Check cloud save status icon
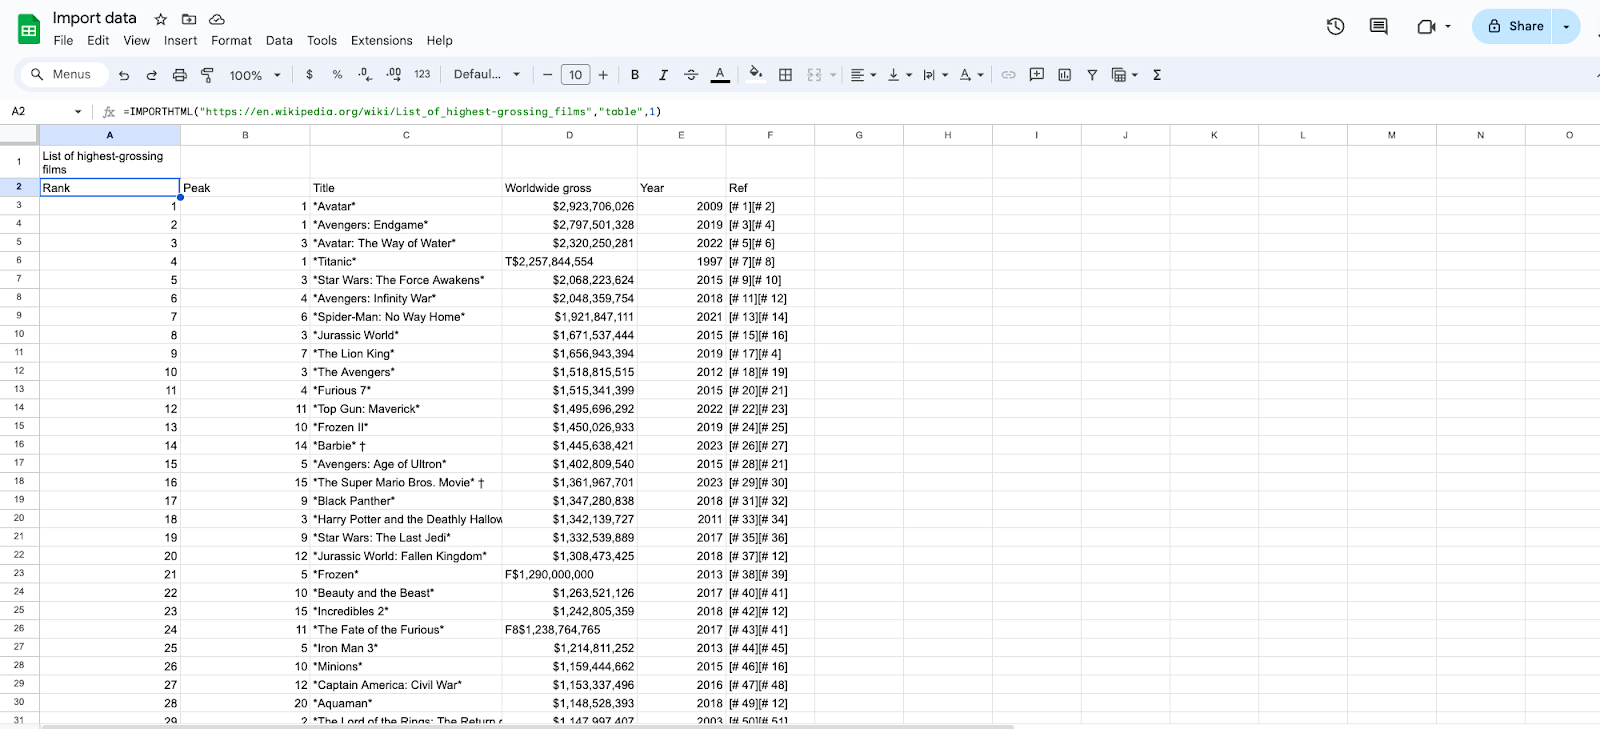Screen dimensions: 1600x729 coord(217,19)
